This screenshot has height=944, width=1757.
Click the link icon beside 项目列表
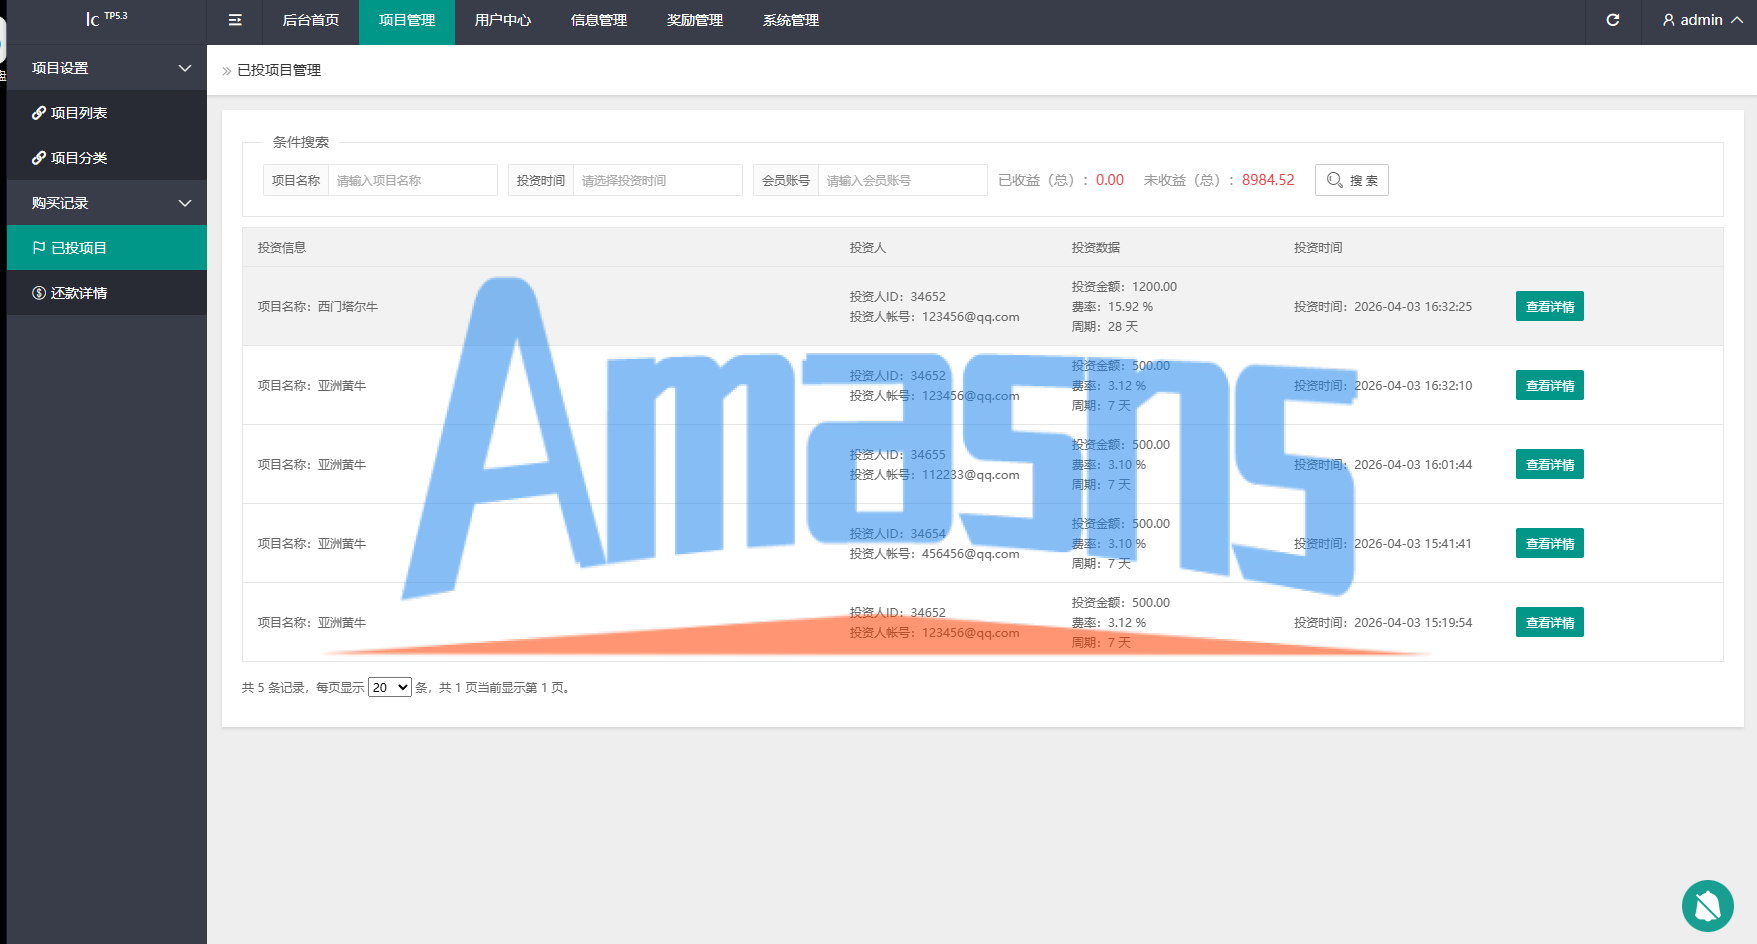[x=39, y=113]
